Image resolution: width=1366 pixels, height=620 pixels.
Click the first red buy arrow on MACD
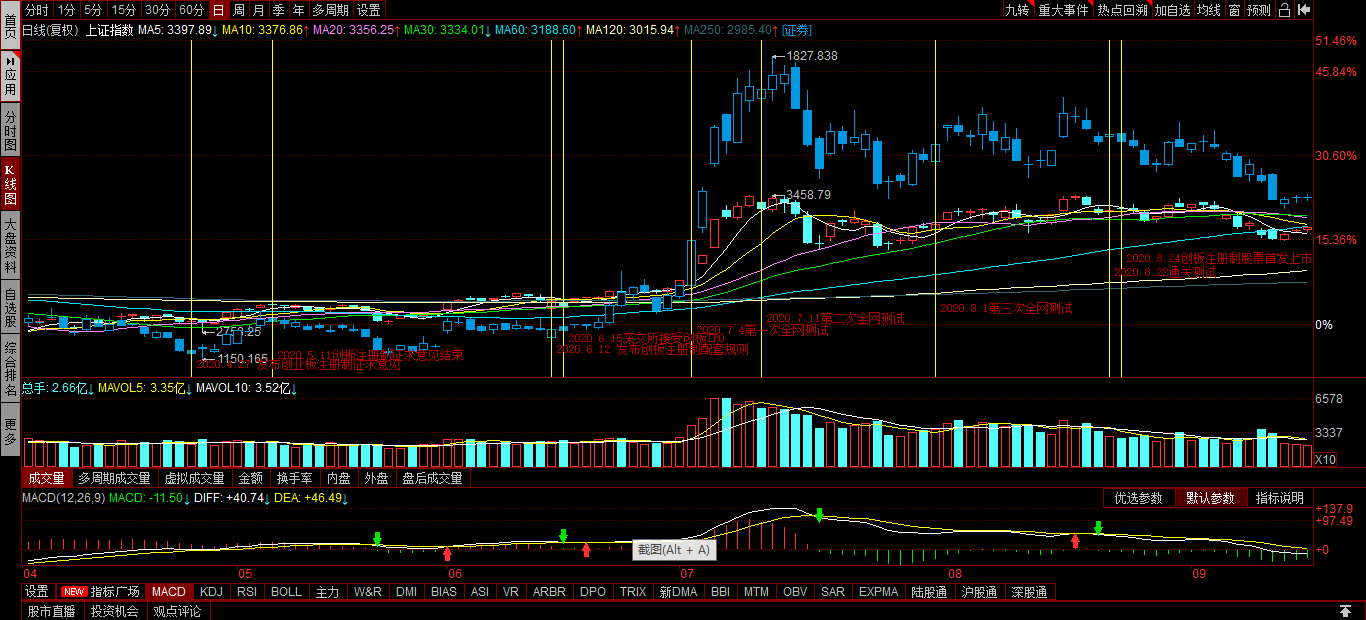(447, 552)
